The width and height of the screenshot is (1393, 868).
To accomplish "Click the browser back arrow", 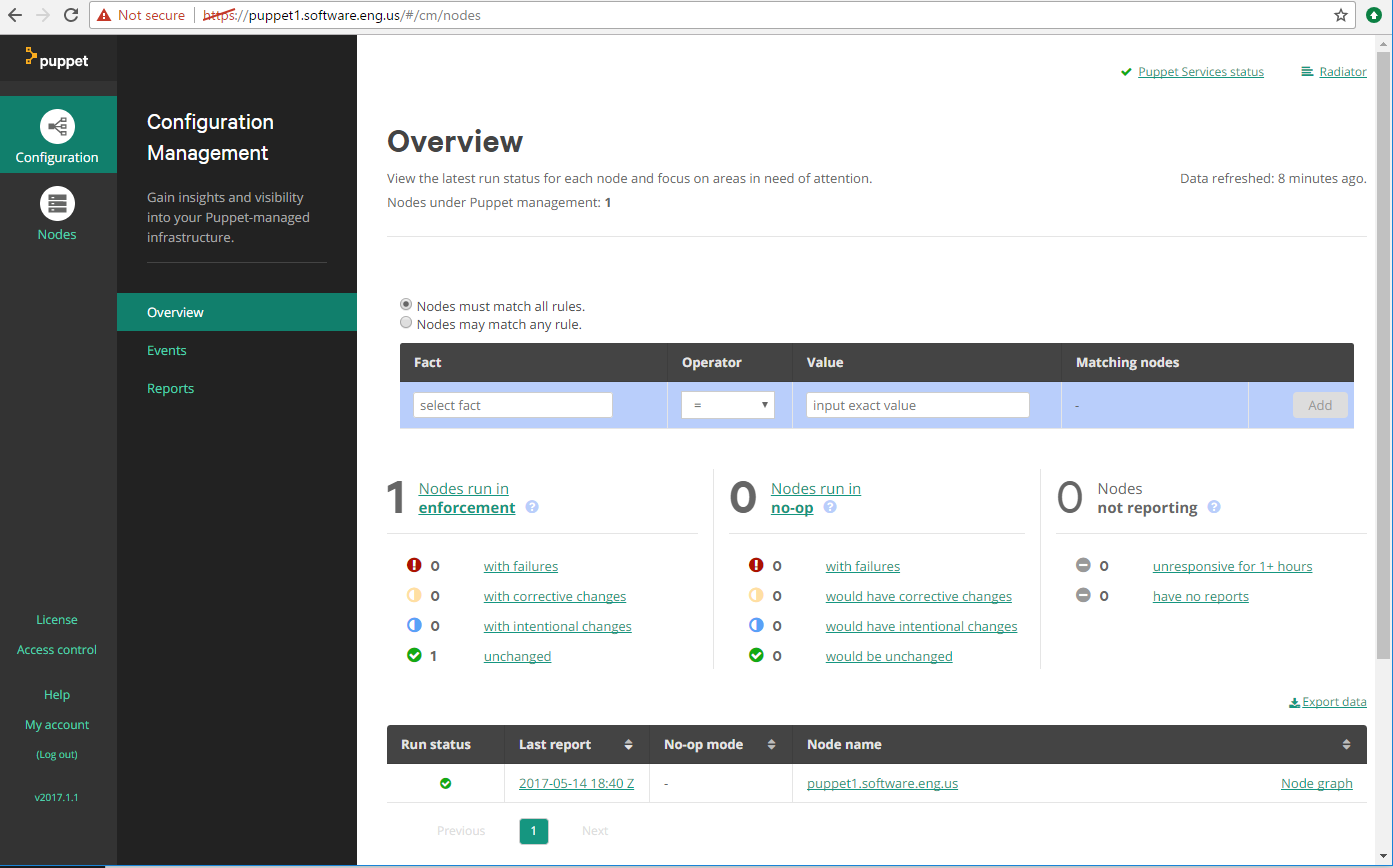I will pos(15,15).
